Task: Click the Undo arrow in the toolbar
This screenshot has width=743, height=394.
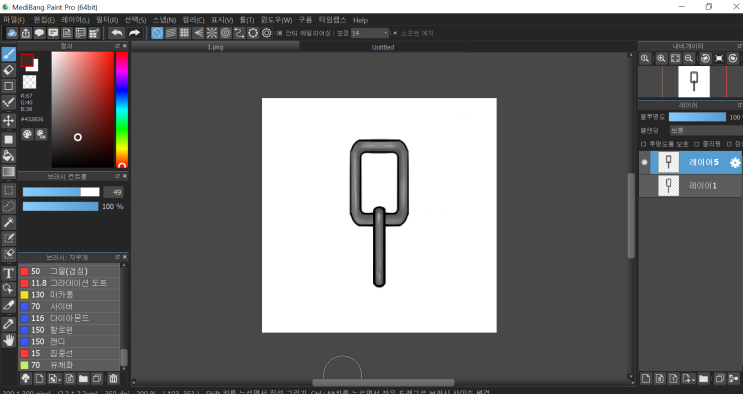Action: point(117,33)
